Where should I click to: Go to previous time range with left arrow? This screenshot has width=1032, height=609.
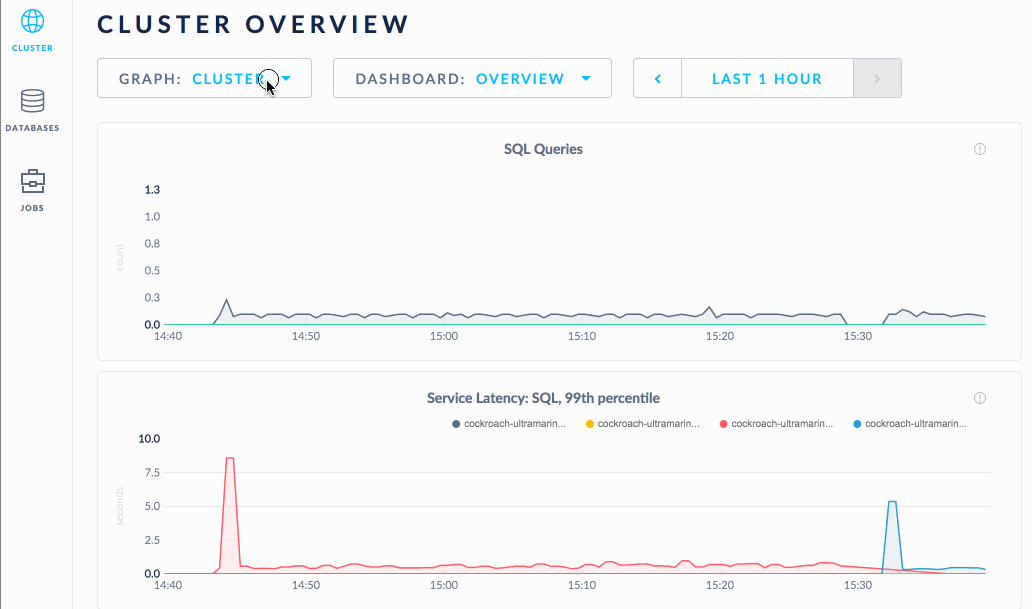[657, 79]
